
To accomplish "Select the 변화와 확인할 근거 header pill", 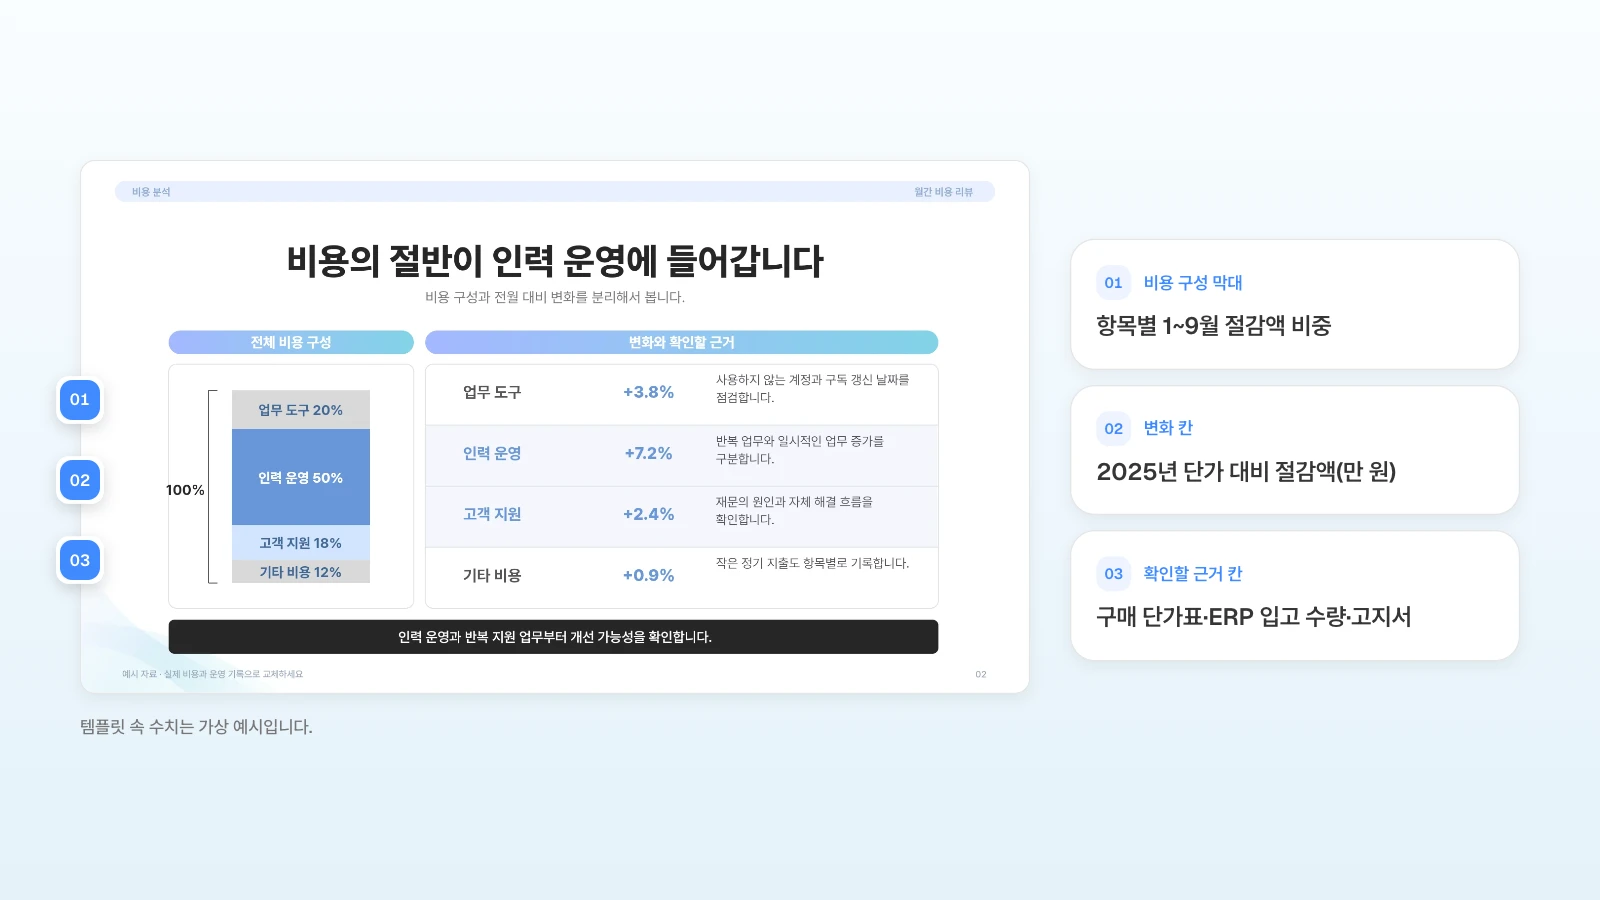I will pos(681,342).
